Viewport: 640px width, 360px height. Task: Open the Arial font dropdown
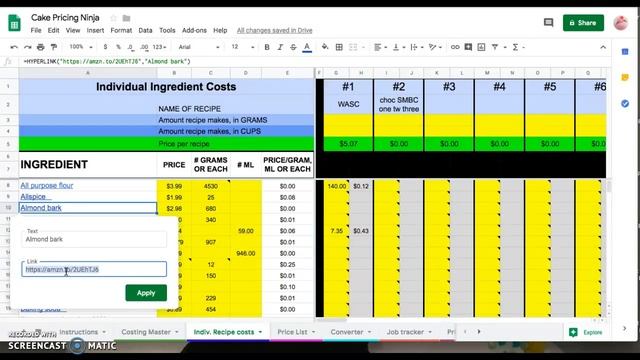(199, 47)
